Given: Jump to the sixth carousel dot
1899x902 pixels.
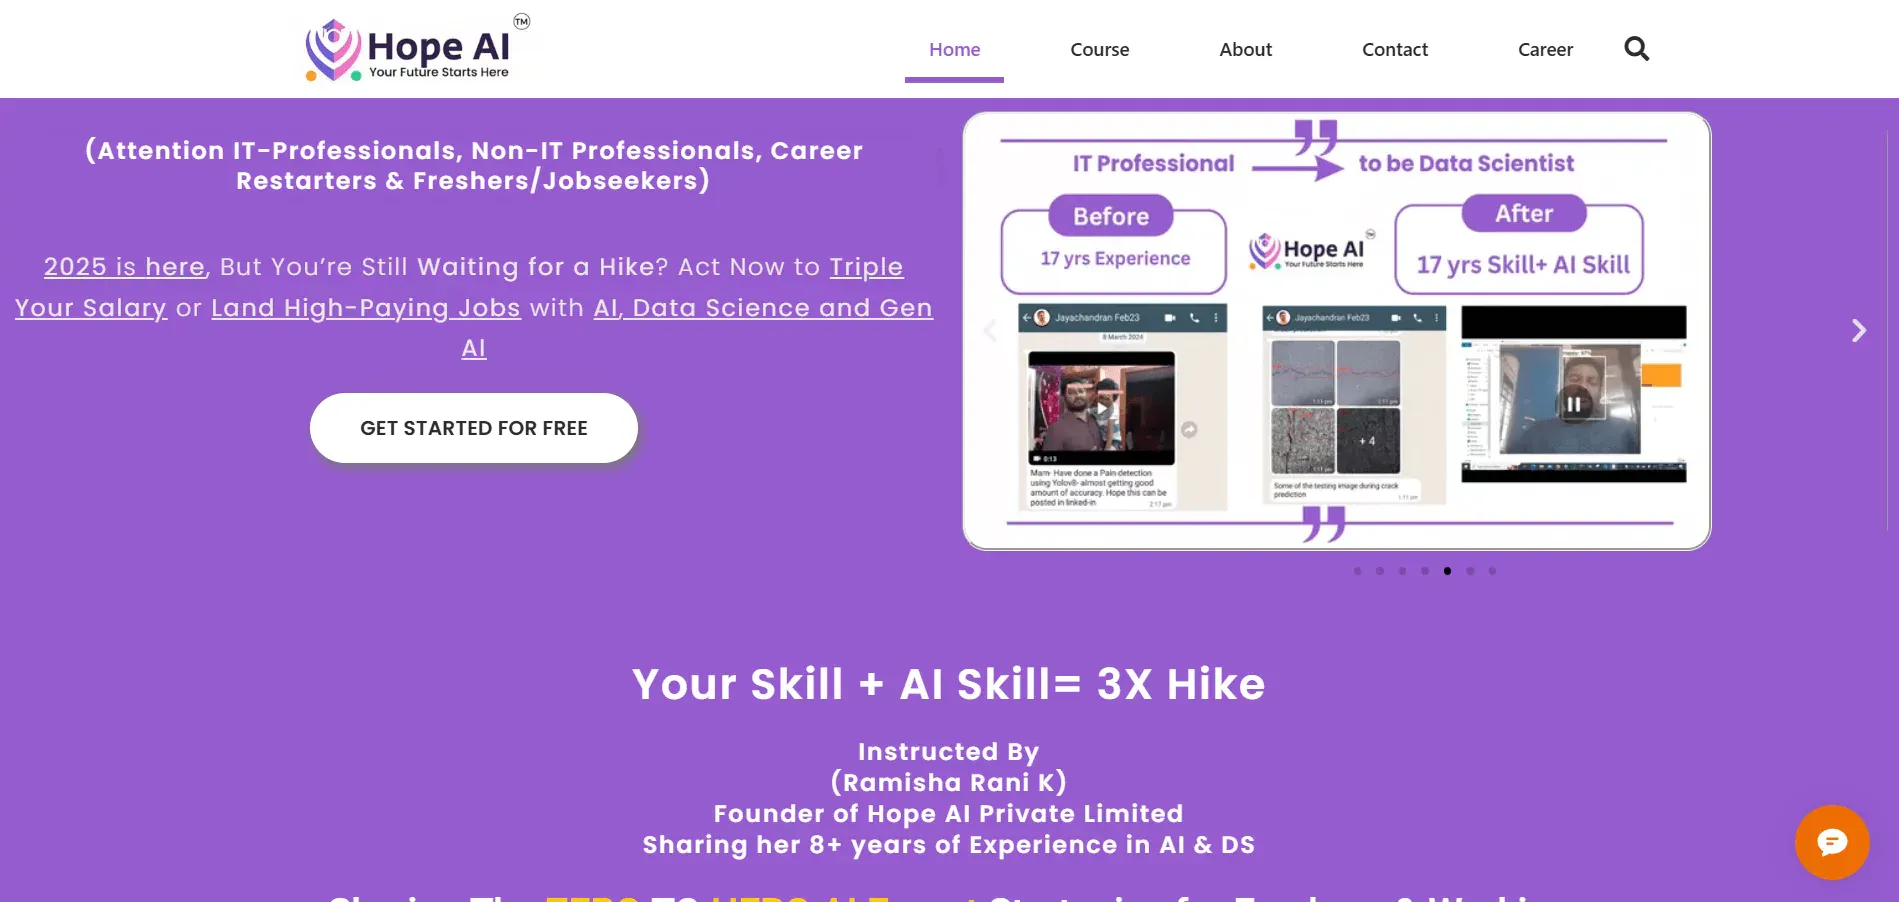Looking at the screenshot, I should coord(1470,571).
